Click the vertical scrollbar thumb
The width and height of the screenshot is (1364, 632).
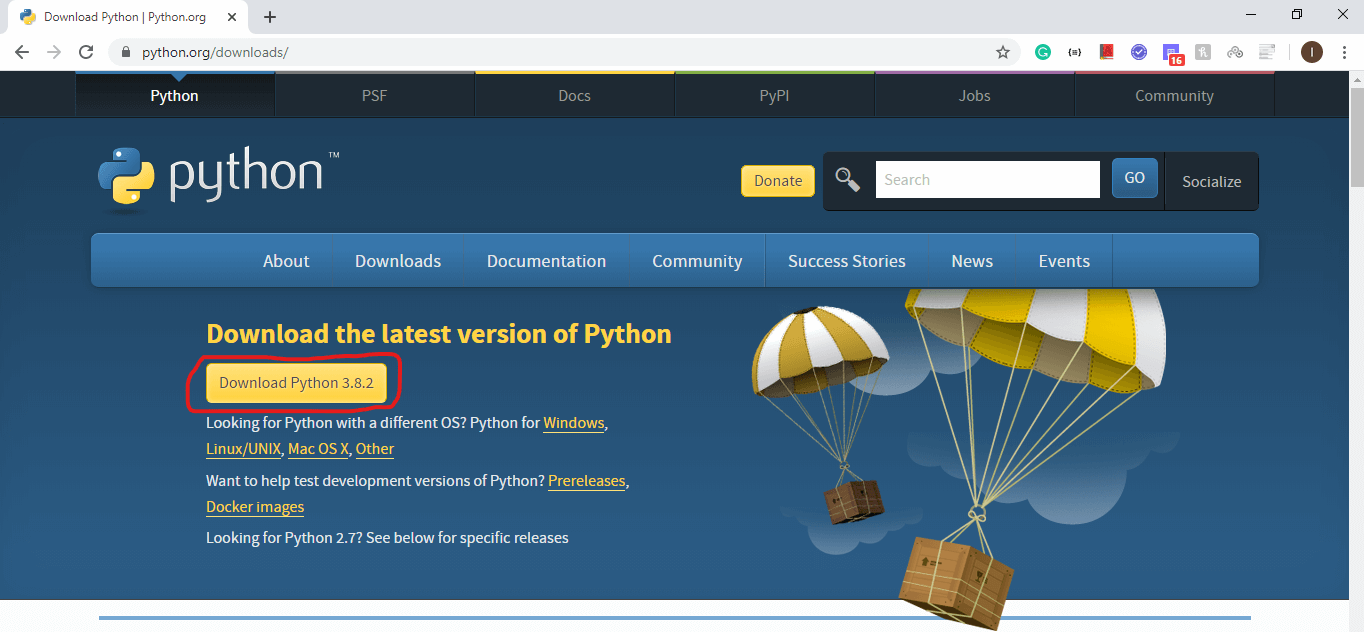pos(1356,138)
